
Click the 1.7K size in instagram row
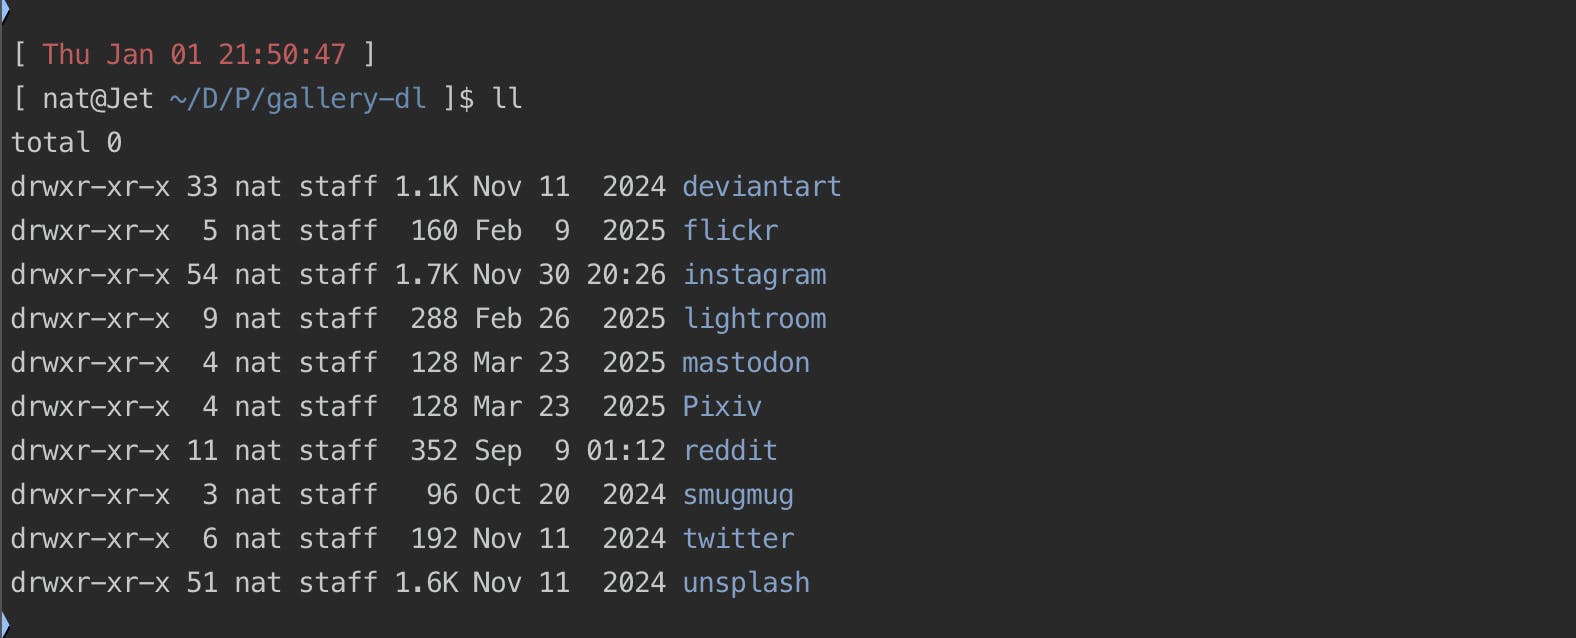point(426,275)
